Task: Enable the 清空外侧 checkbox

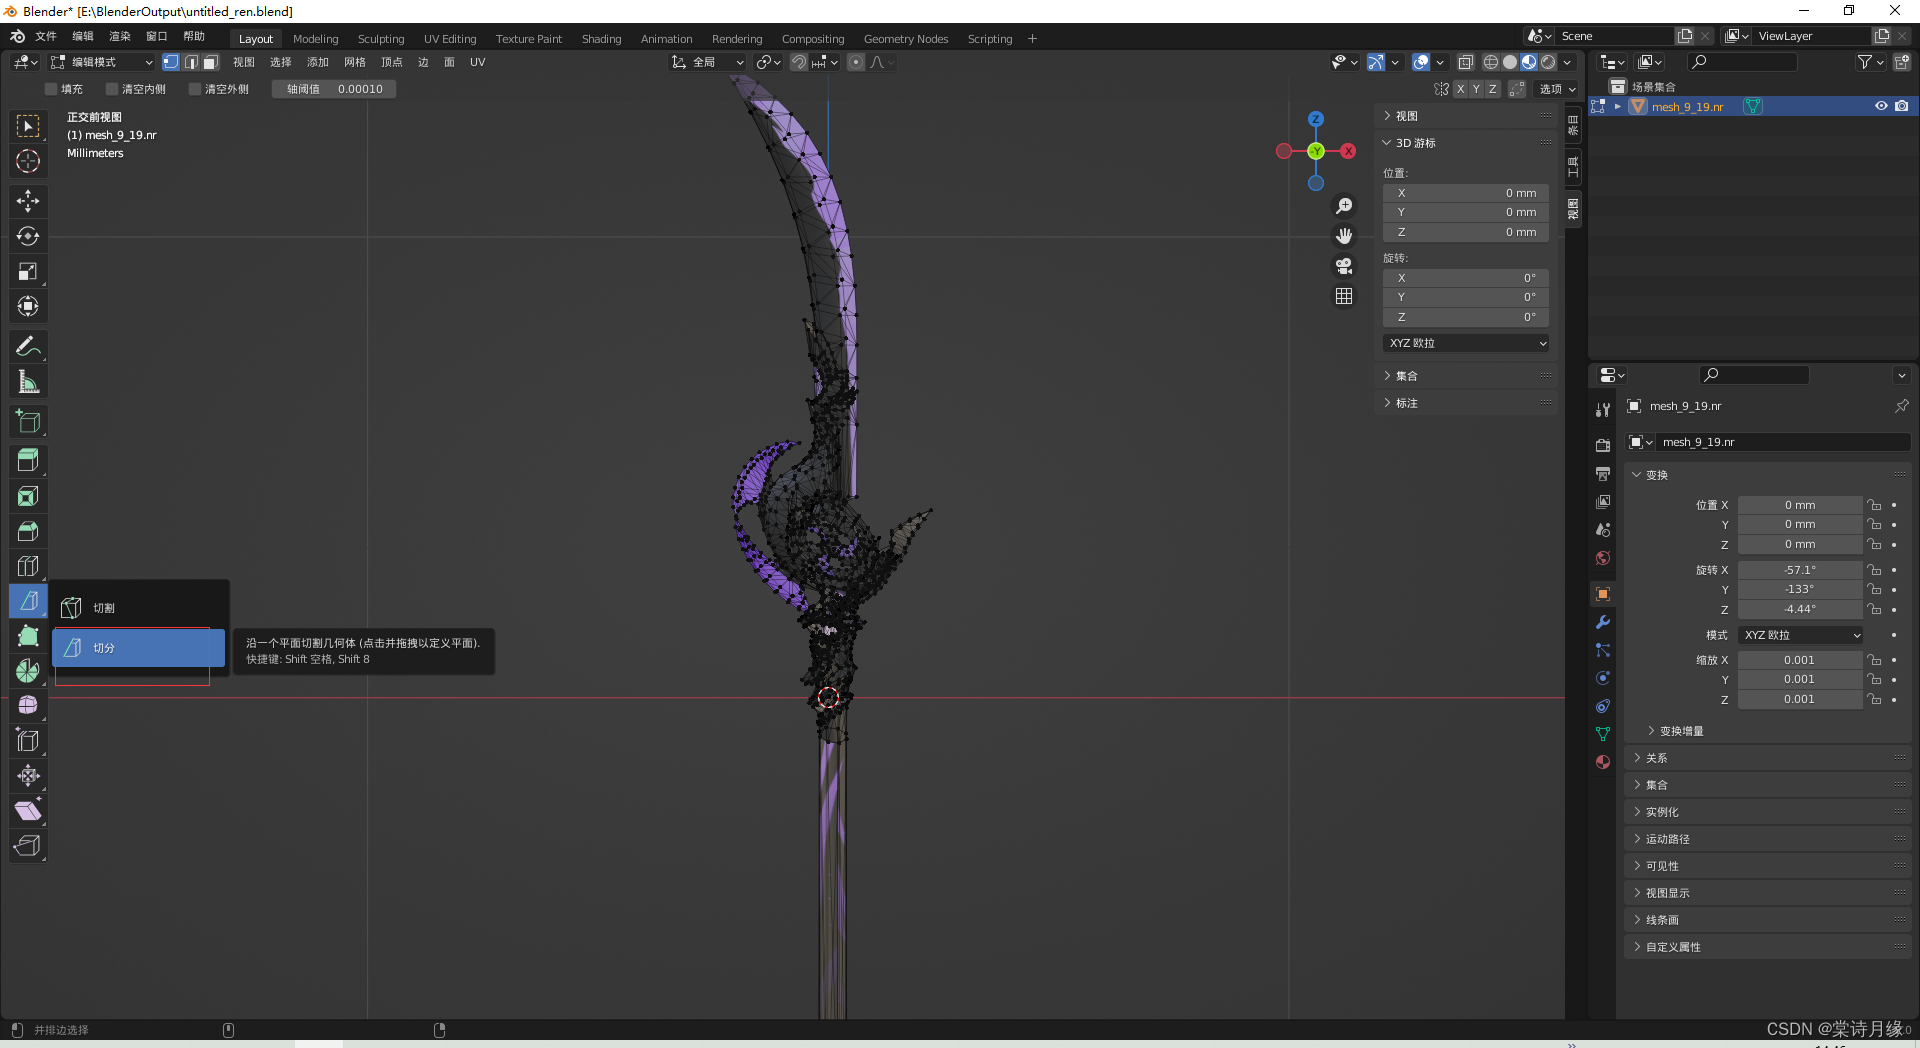Action: (x=195, y=89)
